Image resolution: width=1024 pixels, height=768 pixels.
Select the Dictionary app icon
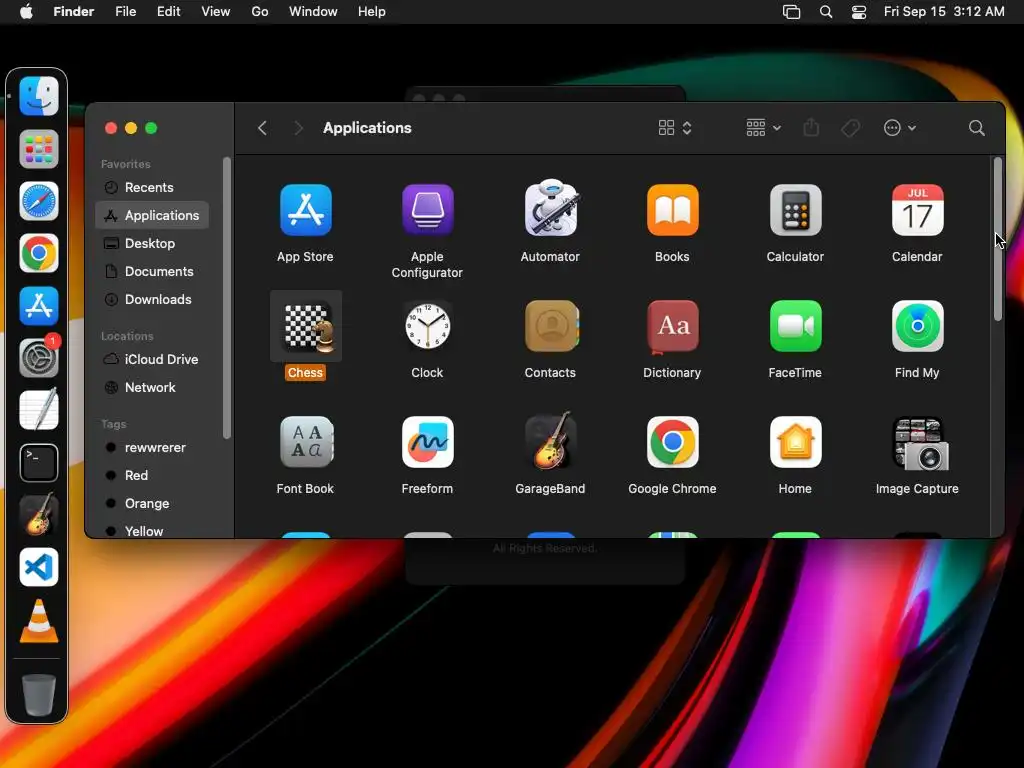click(672, 326)
